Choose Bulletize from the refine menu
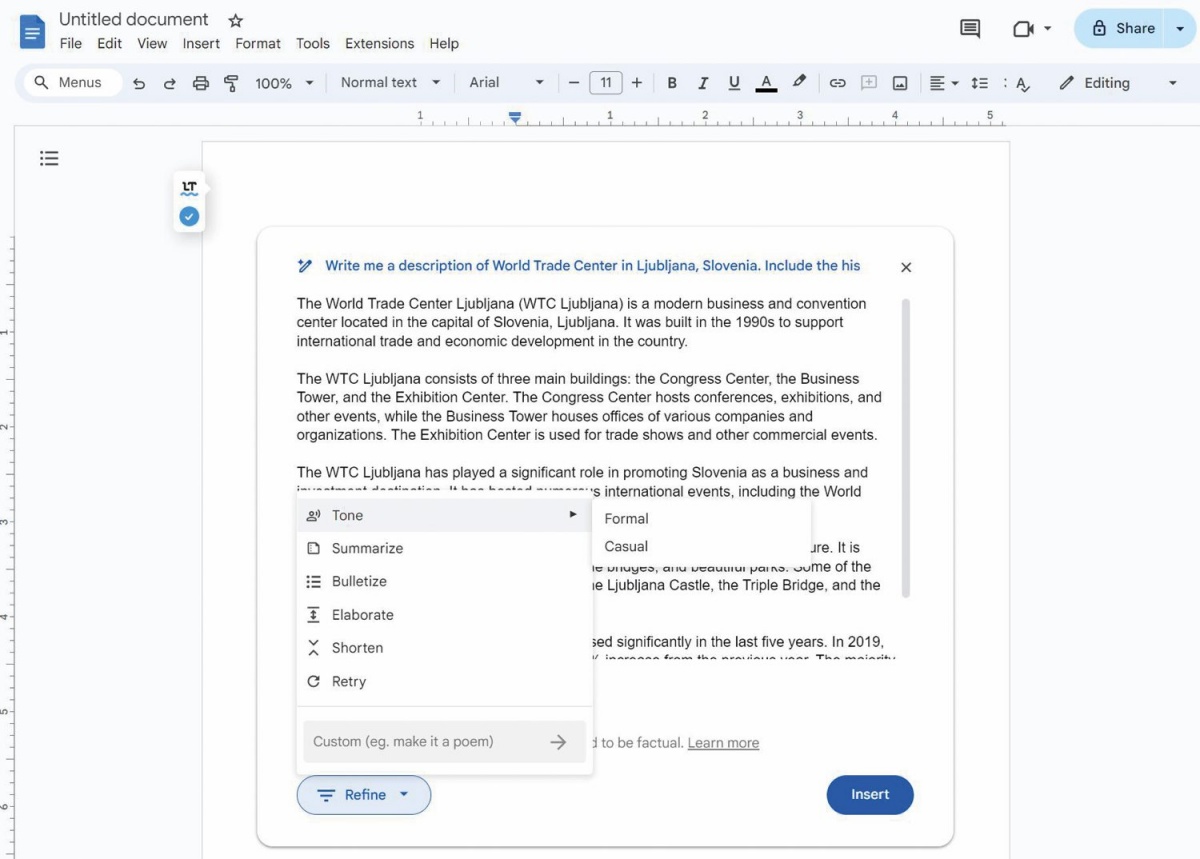Viewport: 1200px width, 859px height. pyautogui.click(x=444, y=581)
